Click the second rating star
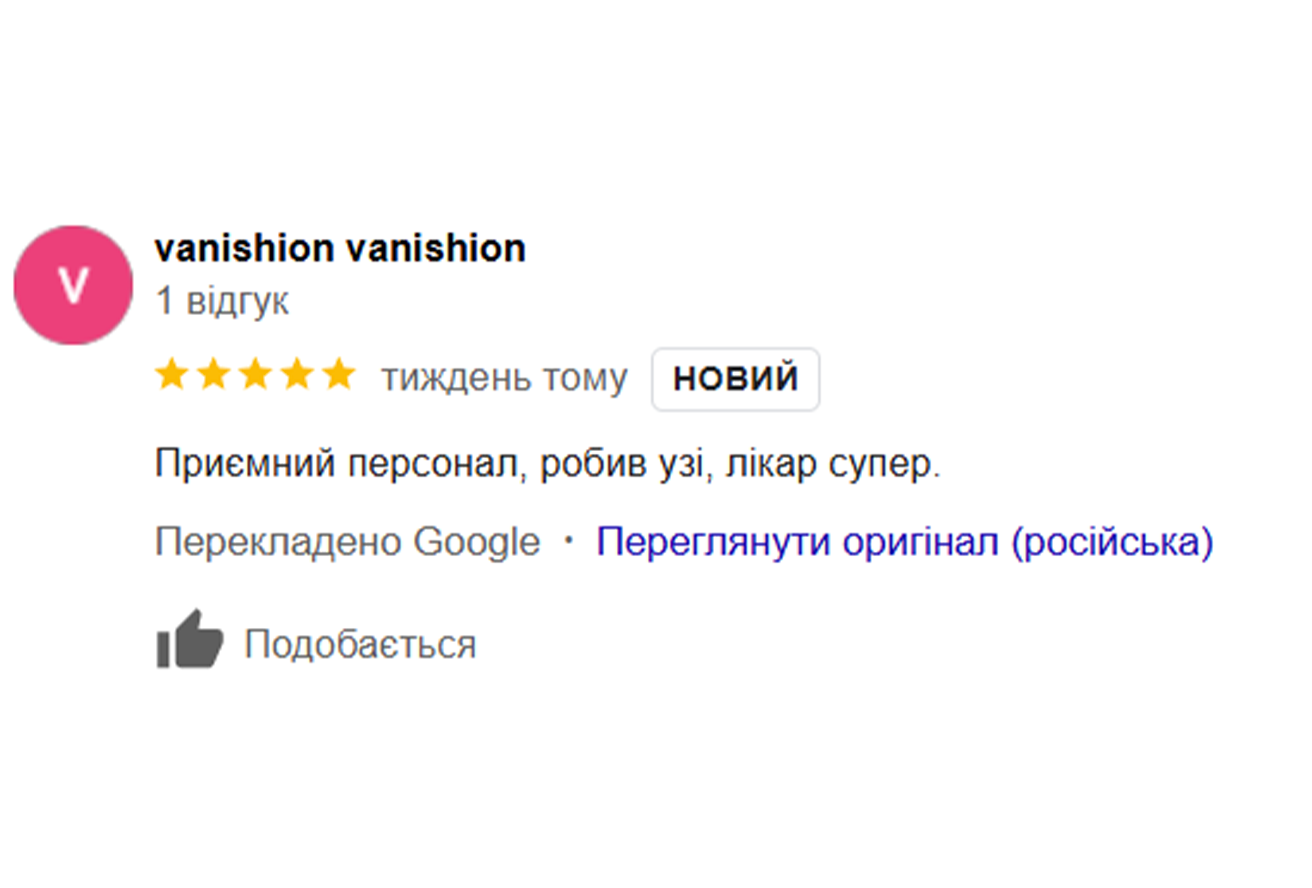 (x=214, y=376)
